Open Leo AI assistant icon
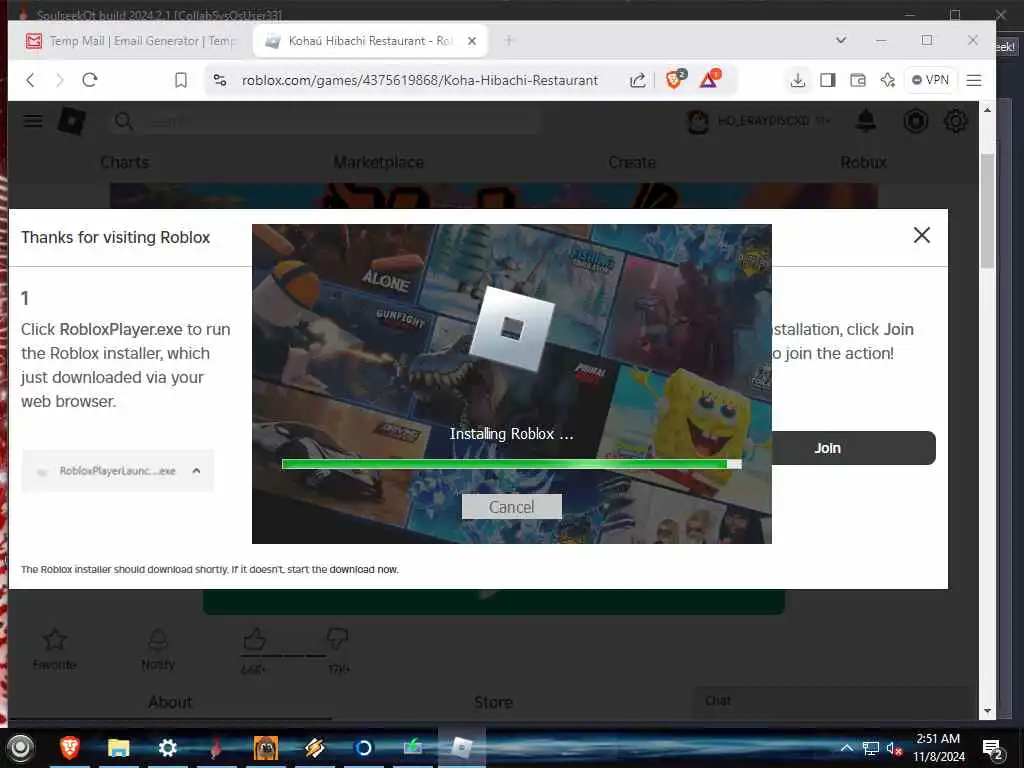Screen dimensions: 1024x768 888,80
